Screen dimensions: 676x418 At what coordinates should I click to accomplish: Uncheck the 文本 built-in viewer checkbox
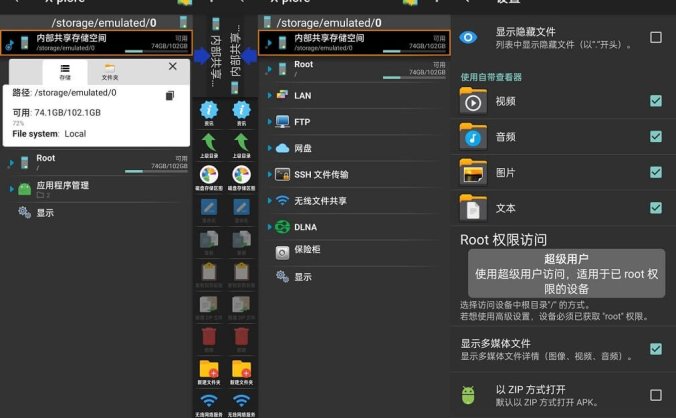tap(656, 208)
